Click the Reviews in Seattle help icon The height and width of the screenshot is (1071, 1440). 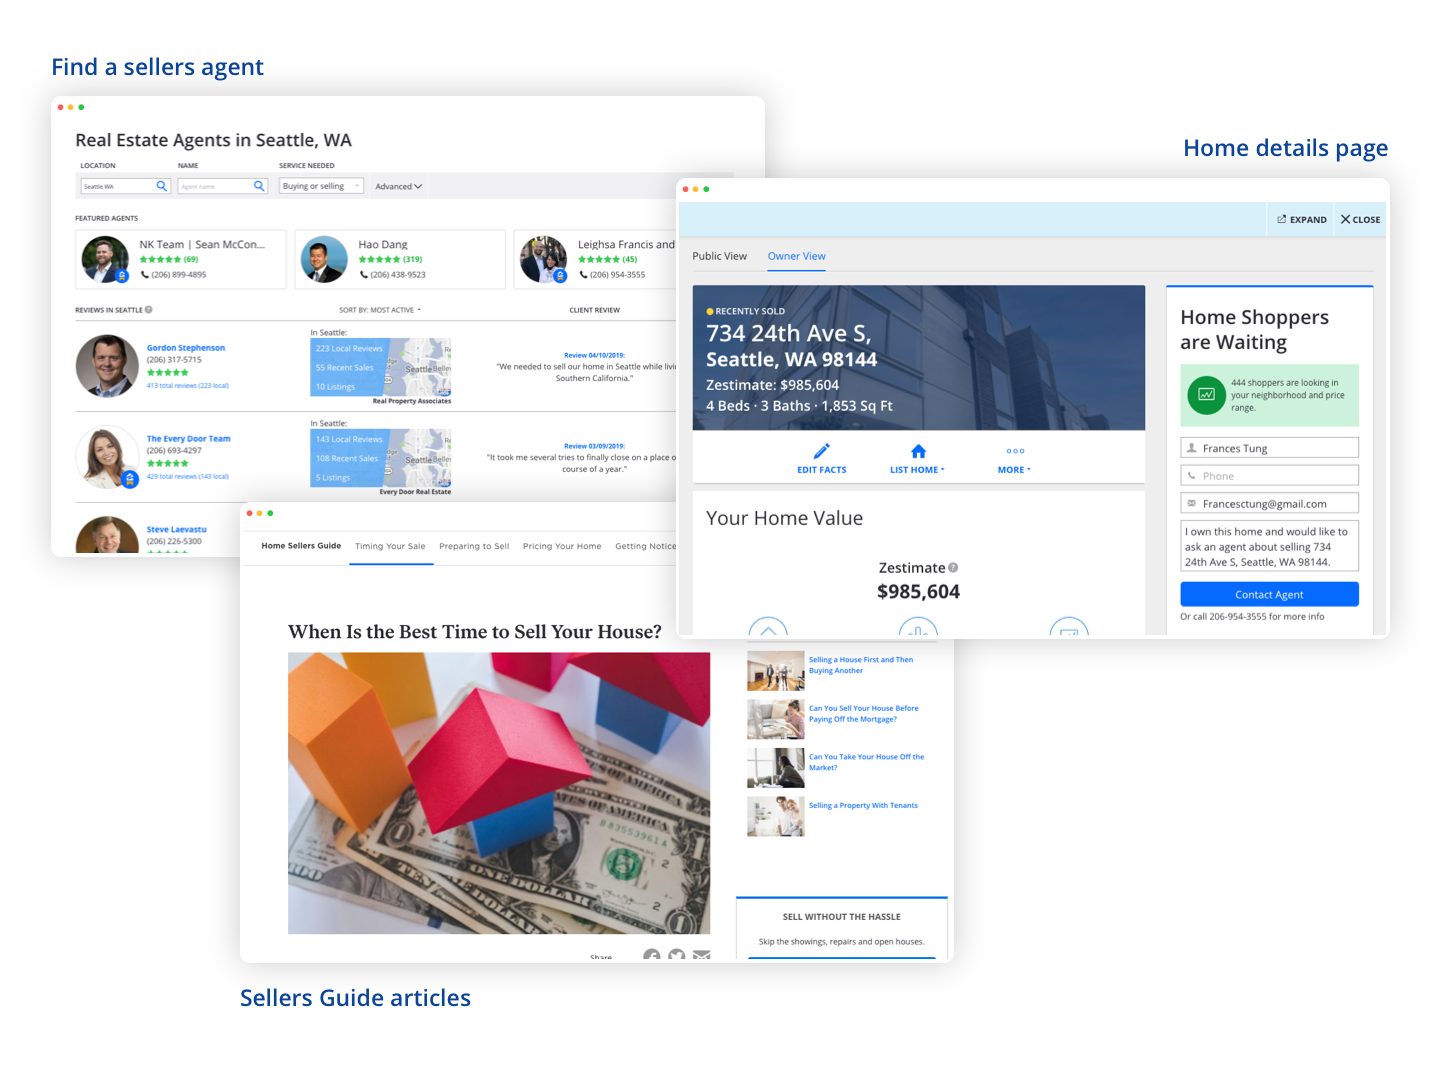coord(149,310)
